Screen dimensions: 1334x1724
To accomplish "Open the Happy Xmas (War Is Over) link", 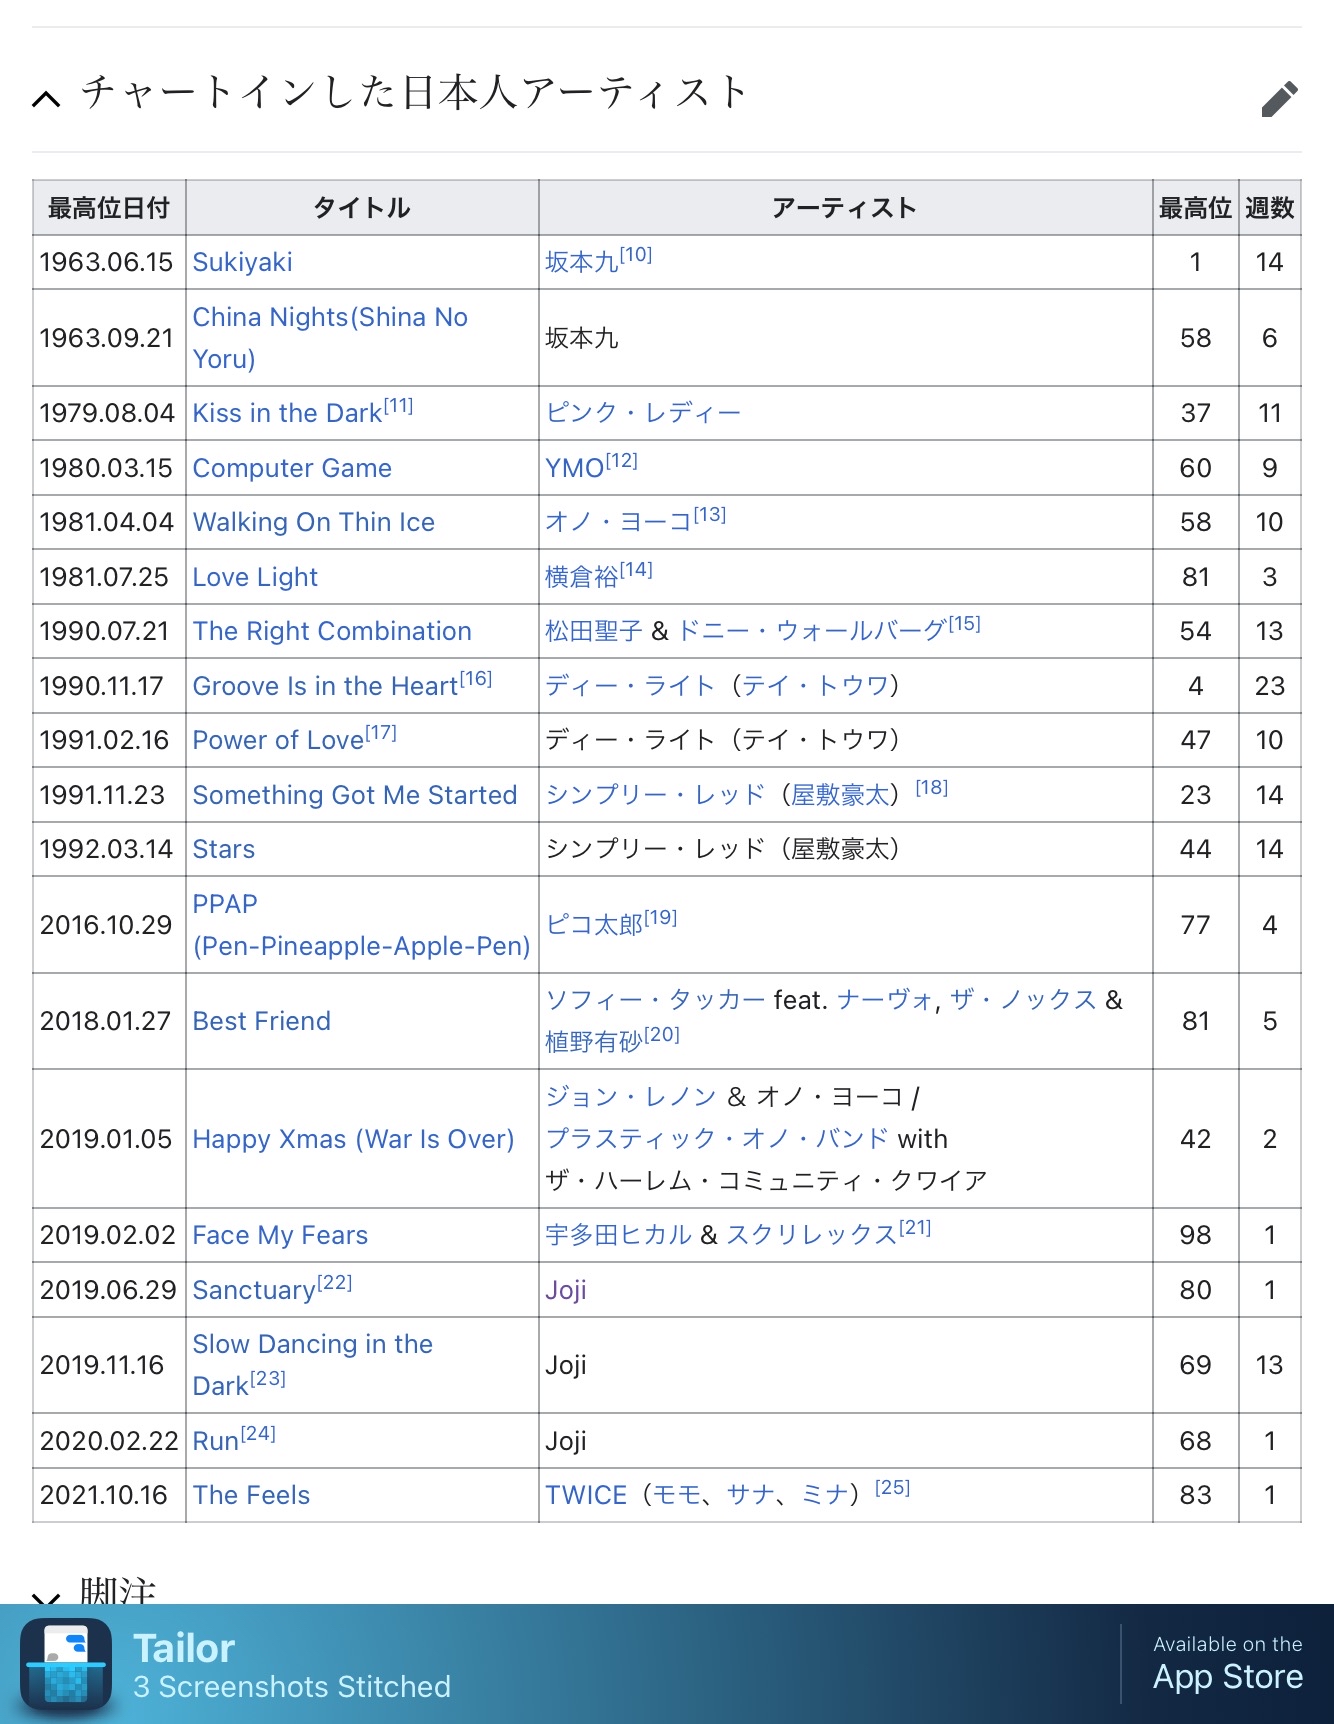I will tap(353, 1139).
